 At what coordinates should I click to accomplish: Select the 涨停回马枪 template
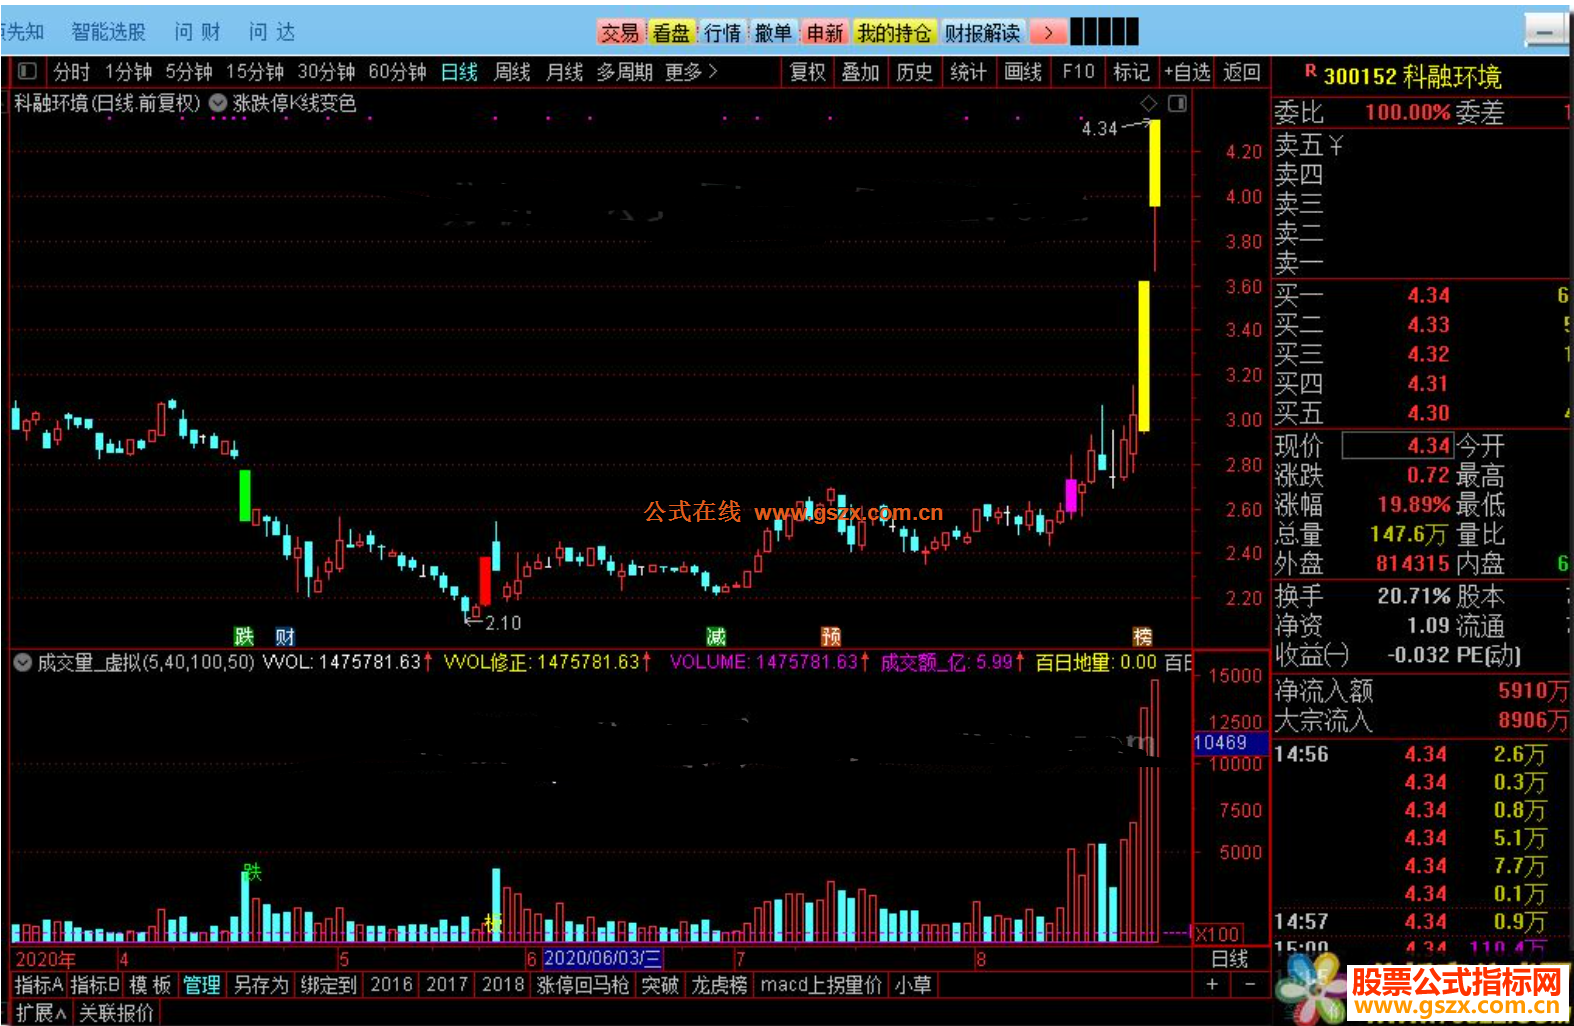pos(583,985)
